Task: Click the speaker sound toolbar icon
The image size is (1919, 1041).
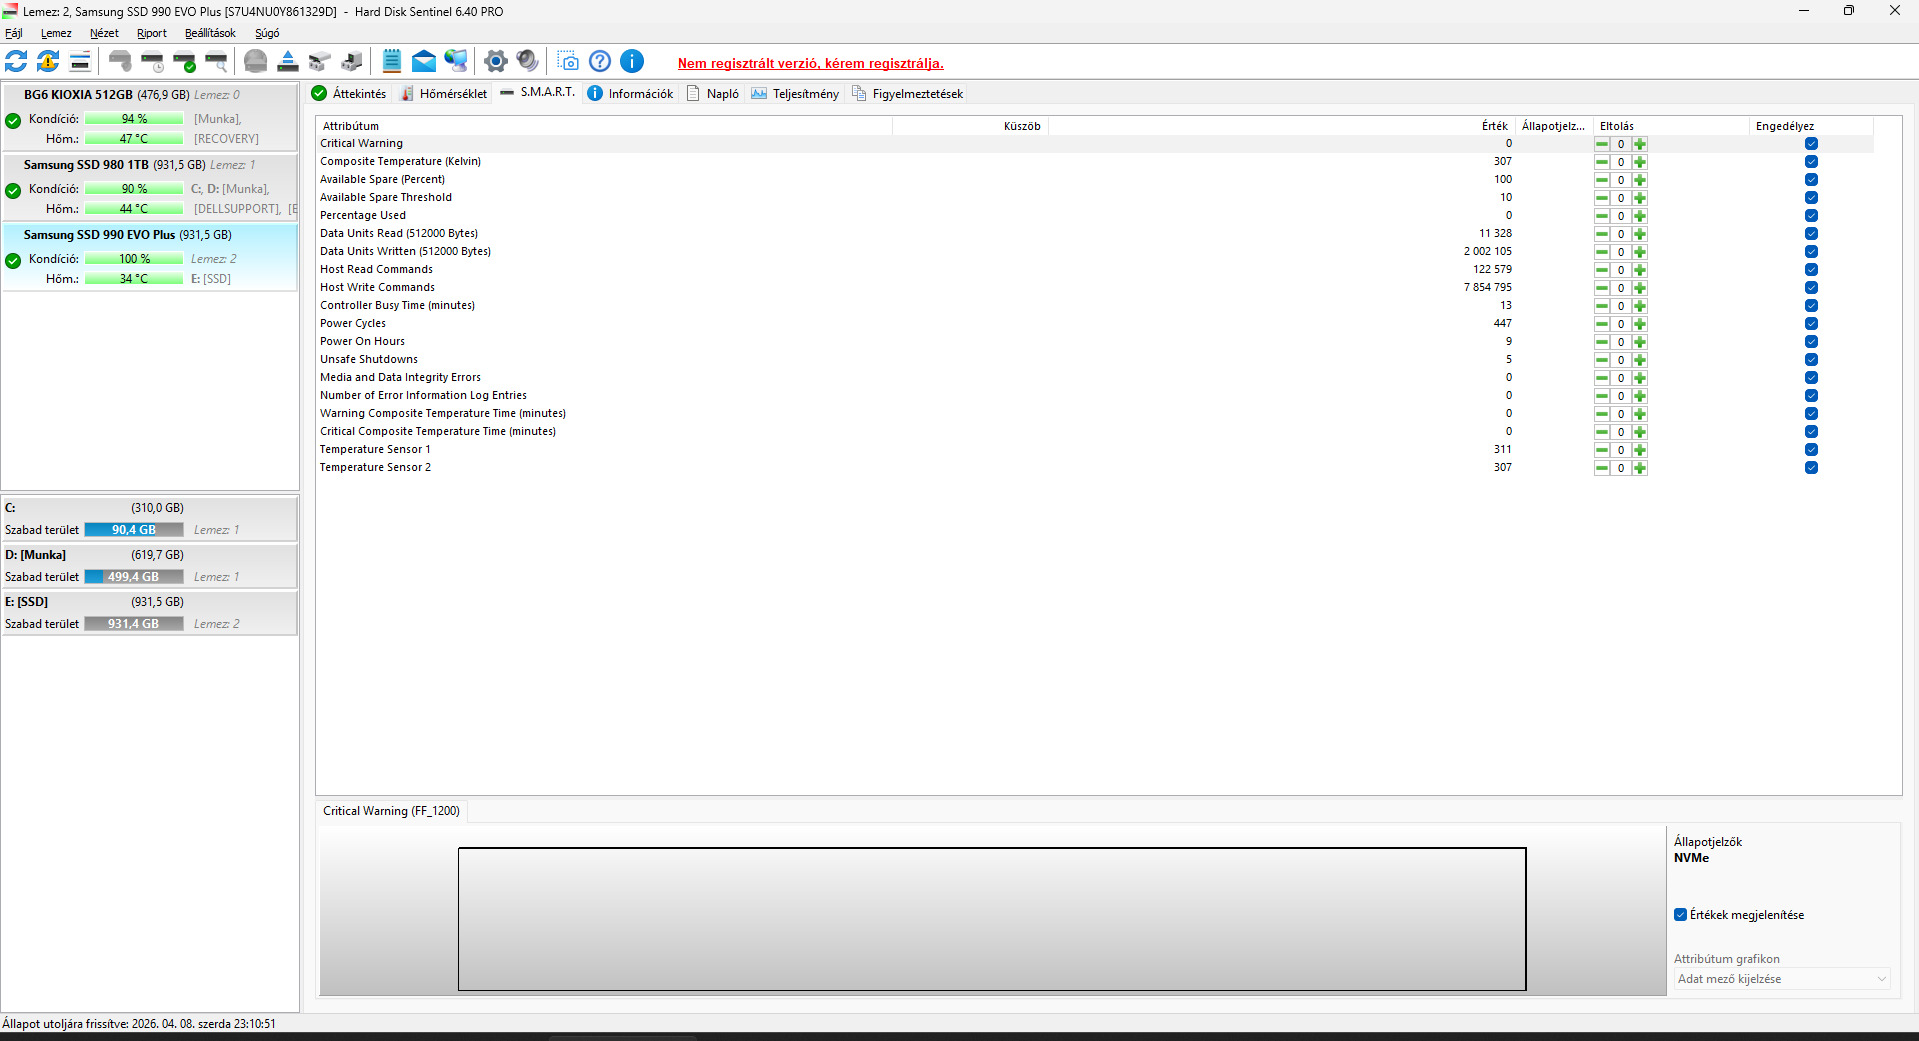Action: pyautogui.click(x=528, y=61)
